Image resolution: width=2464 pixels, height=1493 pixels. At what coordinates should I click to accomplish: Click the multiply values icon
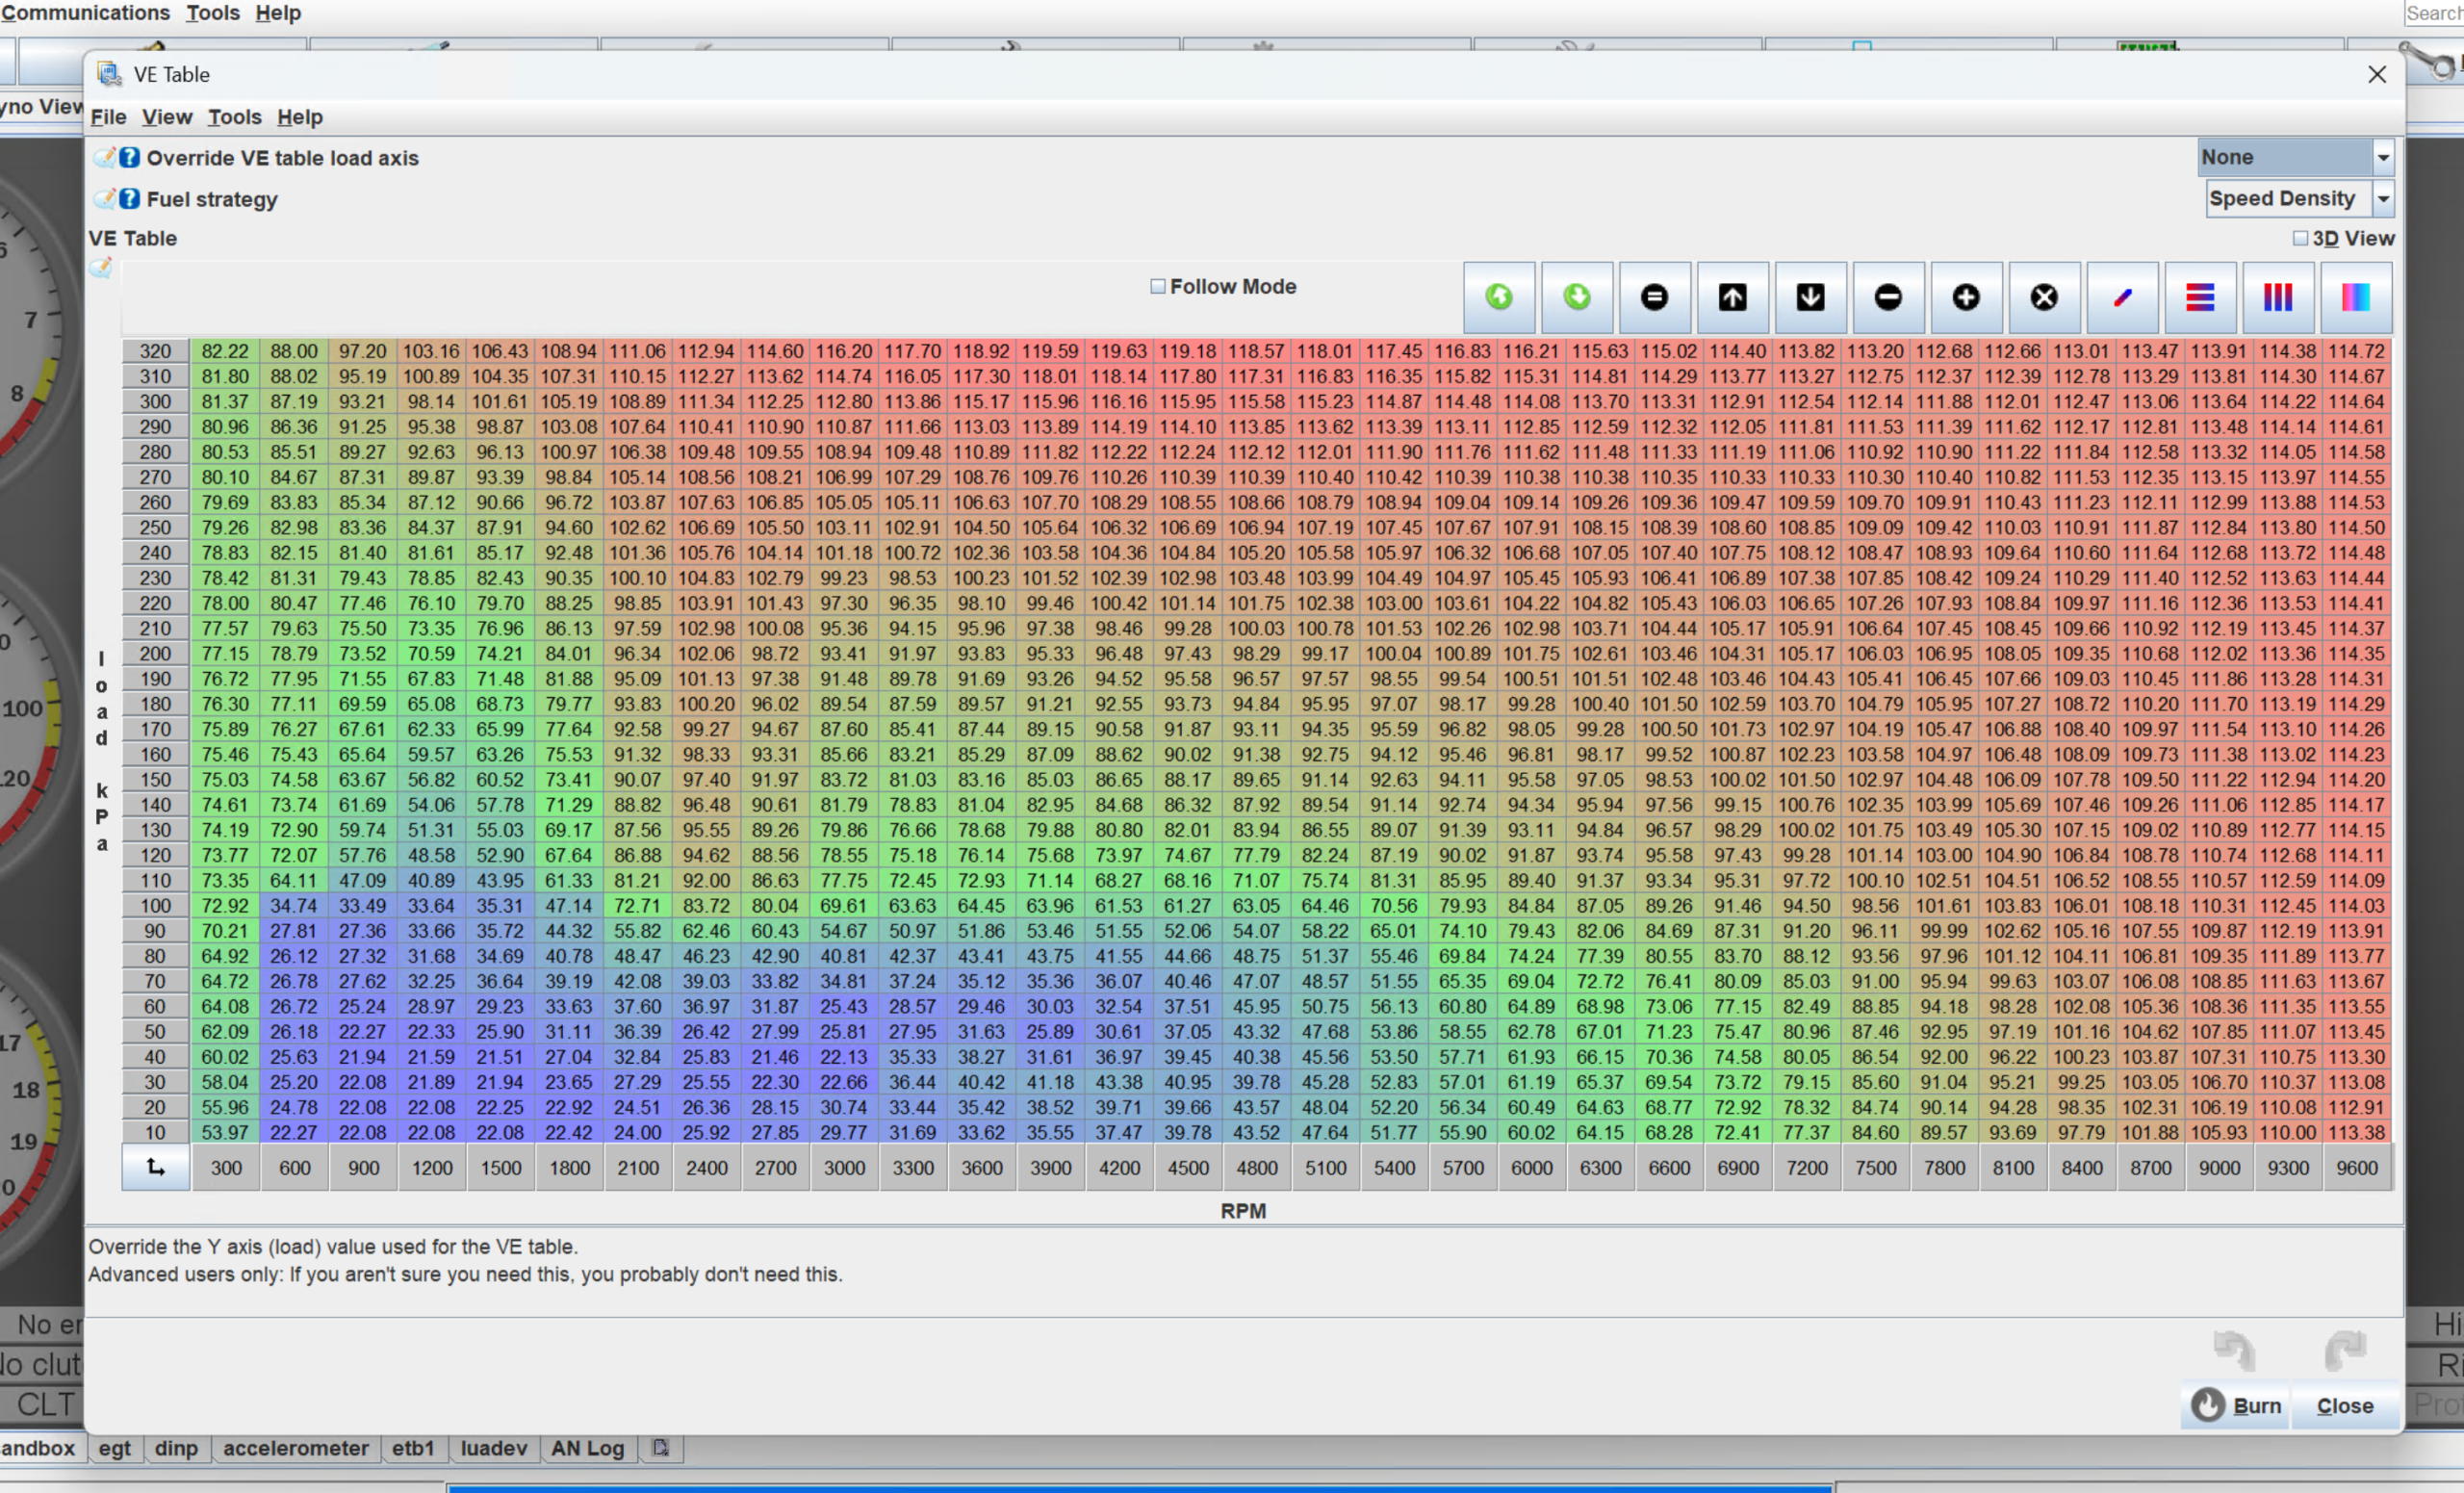click(x=2043, y=297)
